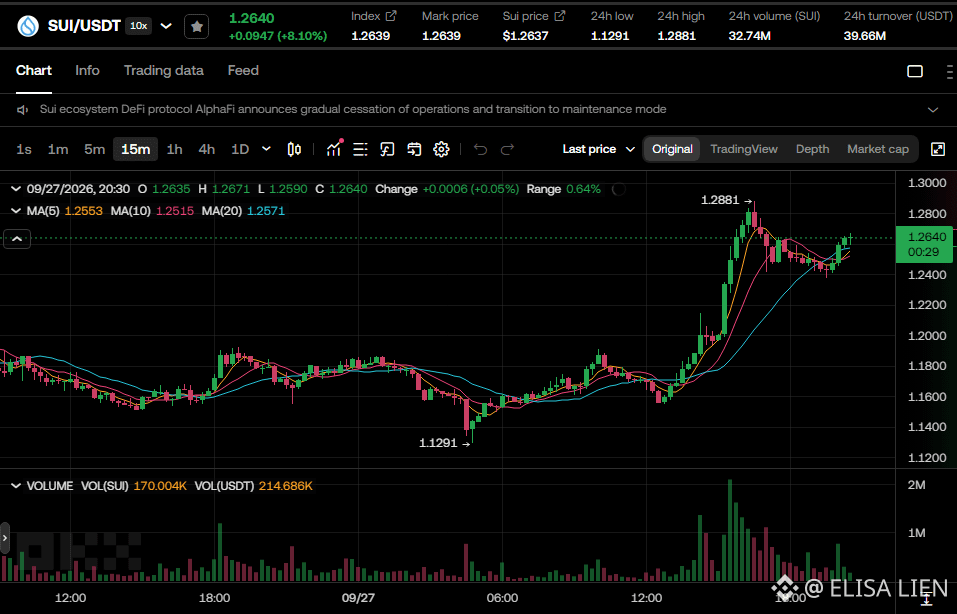
Task: Open the SUI/USDT pair dropdown
Action: [x=166, y=26]
